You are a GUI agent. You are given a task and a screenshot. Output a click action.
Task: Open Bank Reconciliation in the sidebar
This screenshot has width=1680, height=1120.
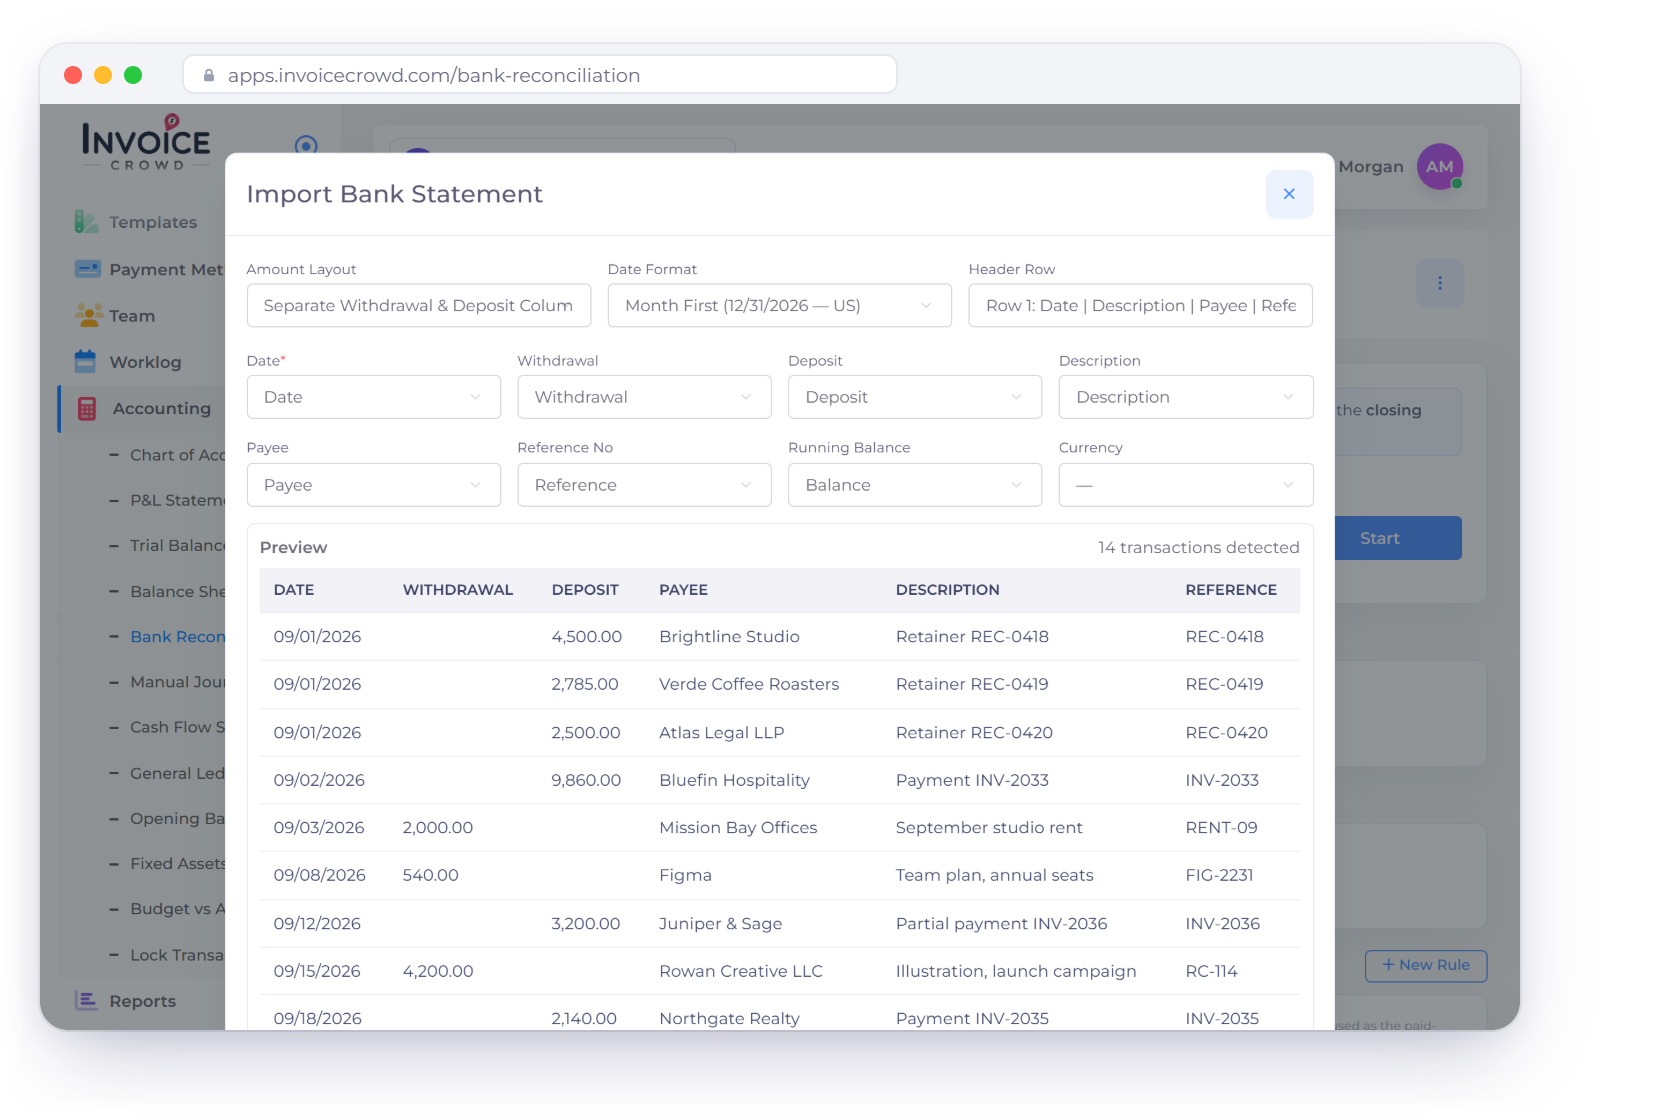(x=177, y=637)
